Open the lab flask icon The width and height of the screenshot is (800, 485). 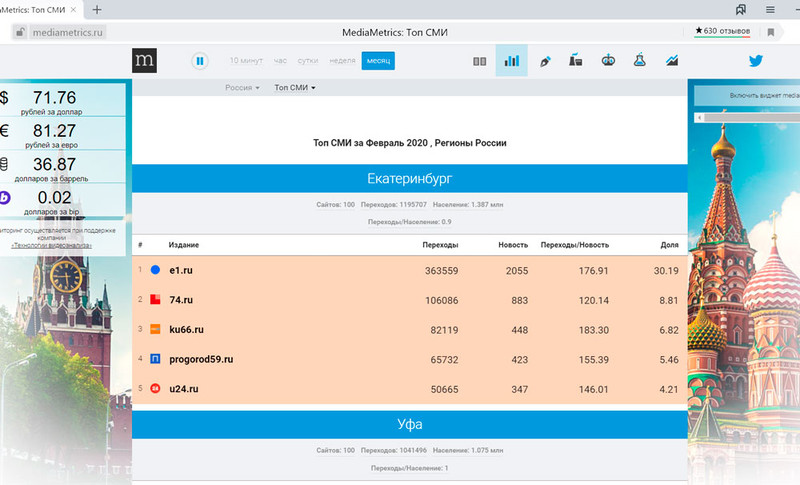pos(638,61)
